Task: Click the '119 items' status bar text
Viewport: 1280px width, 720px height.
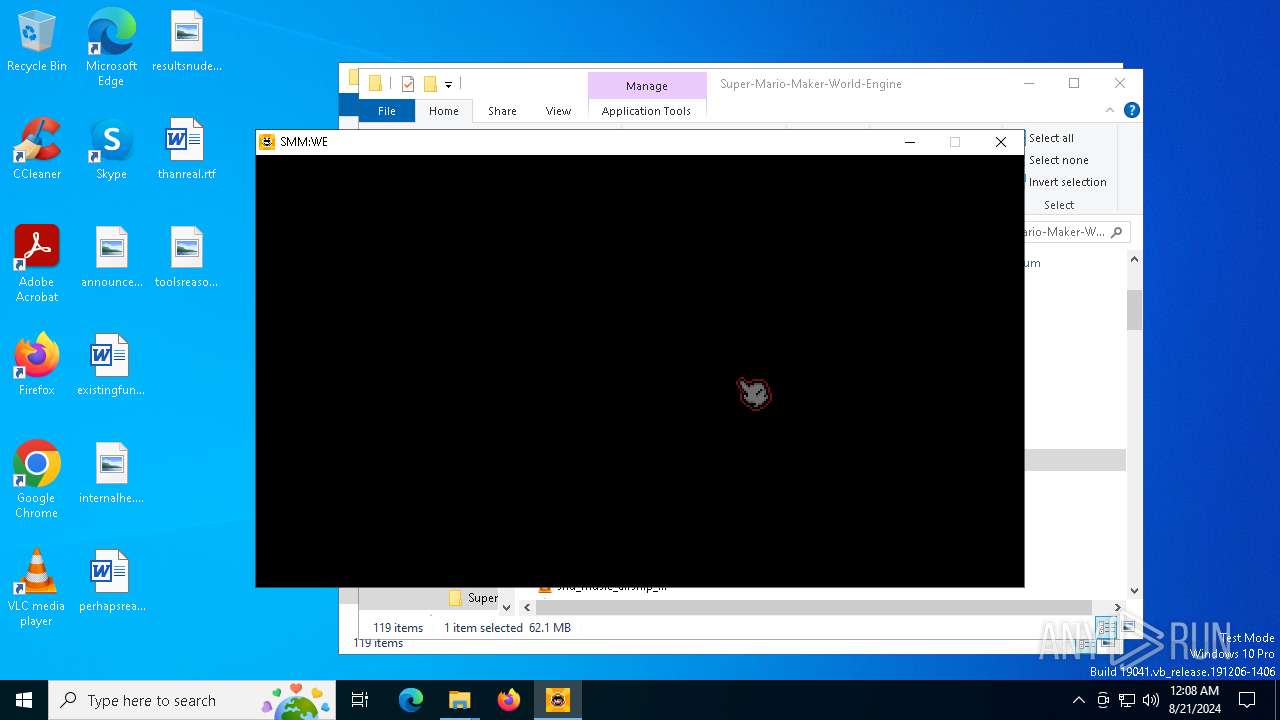Action: [x=398, y=628]
